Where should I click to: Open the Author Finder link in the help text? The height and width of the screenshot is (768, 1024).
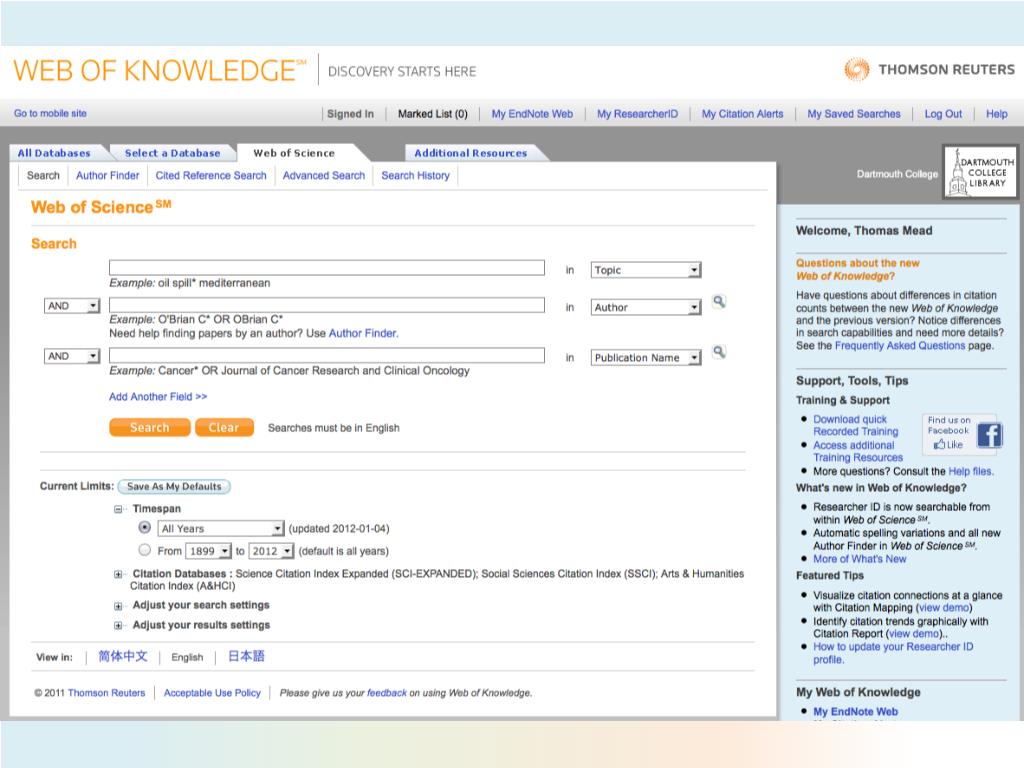tap(363, 333)
